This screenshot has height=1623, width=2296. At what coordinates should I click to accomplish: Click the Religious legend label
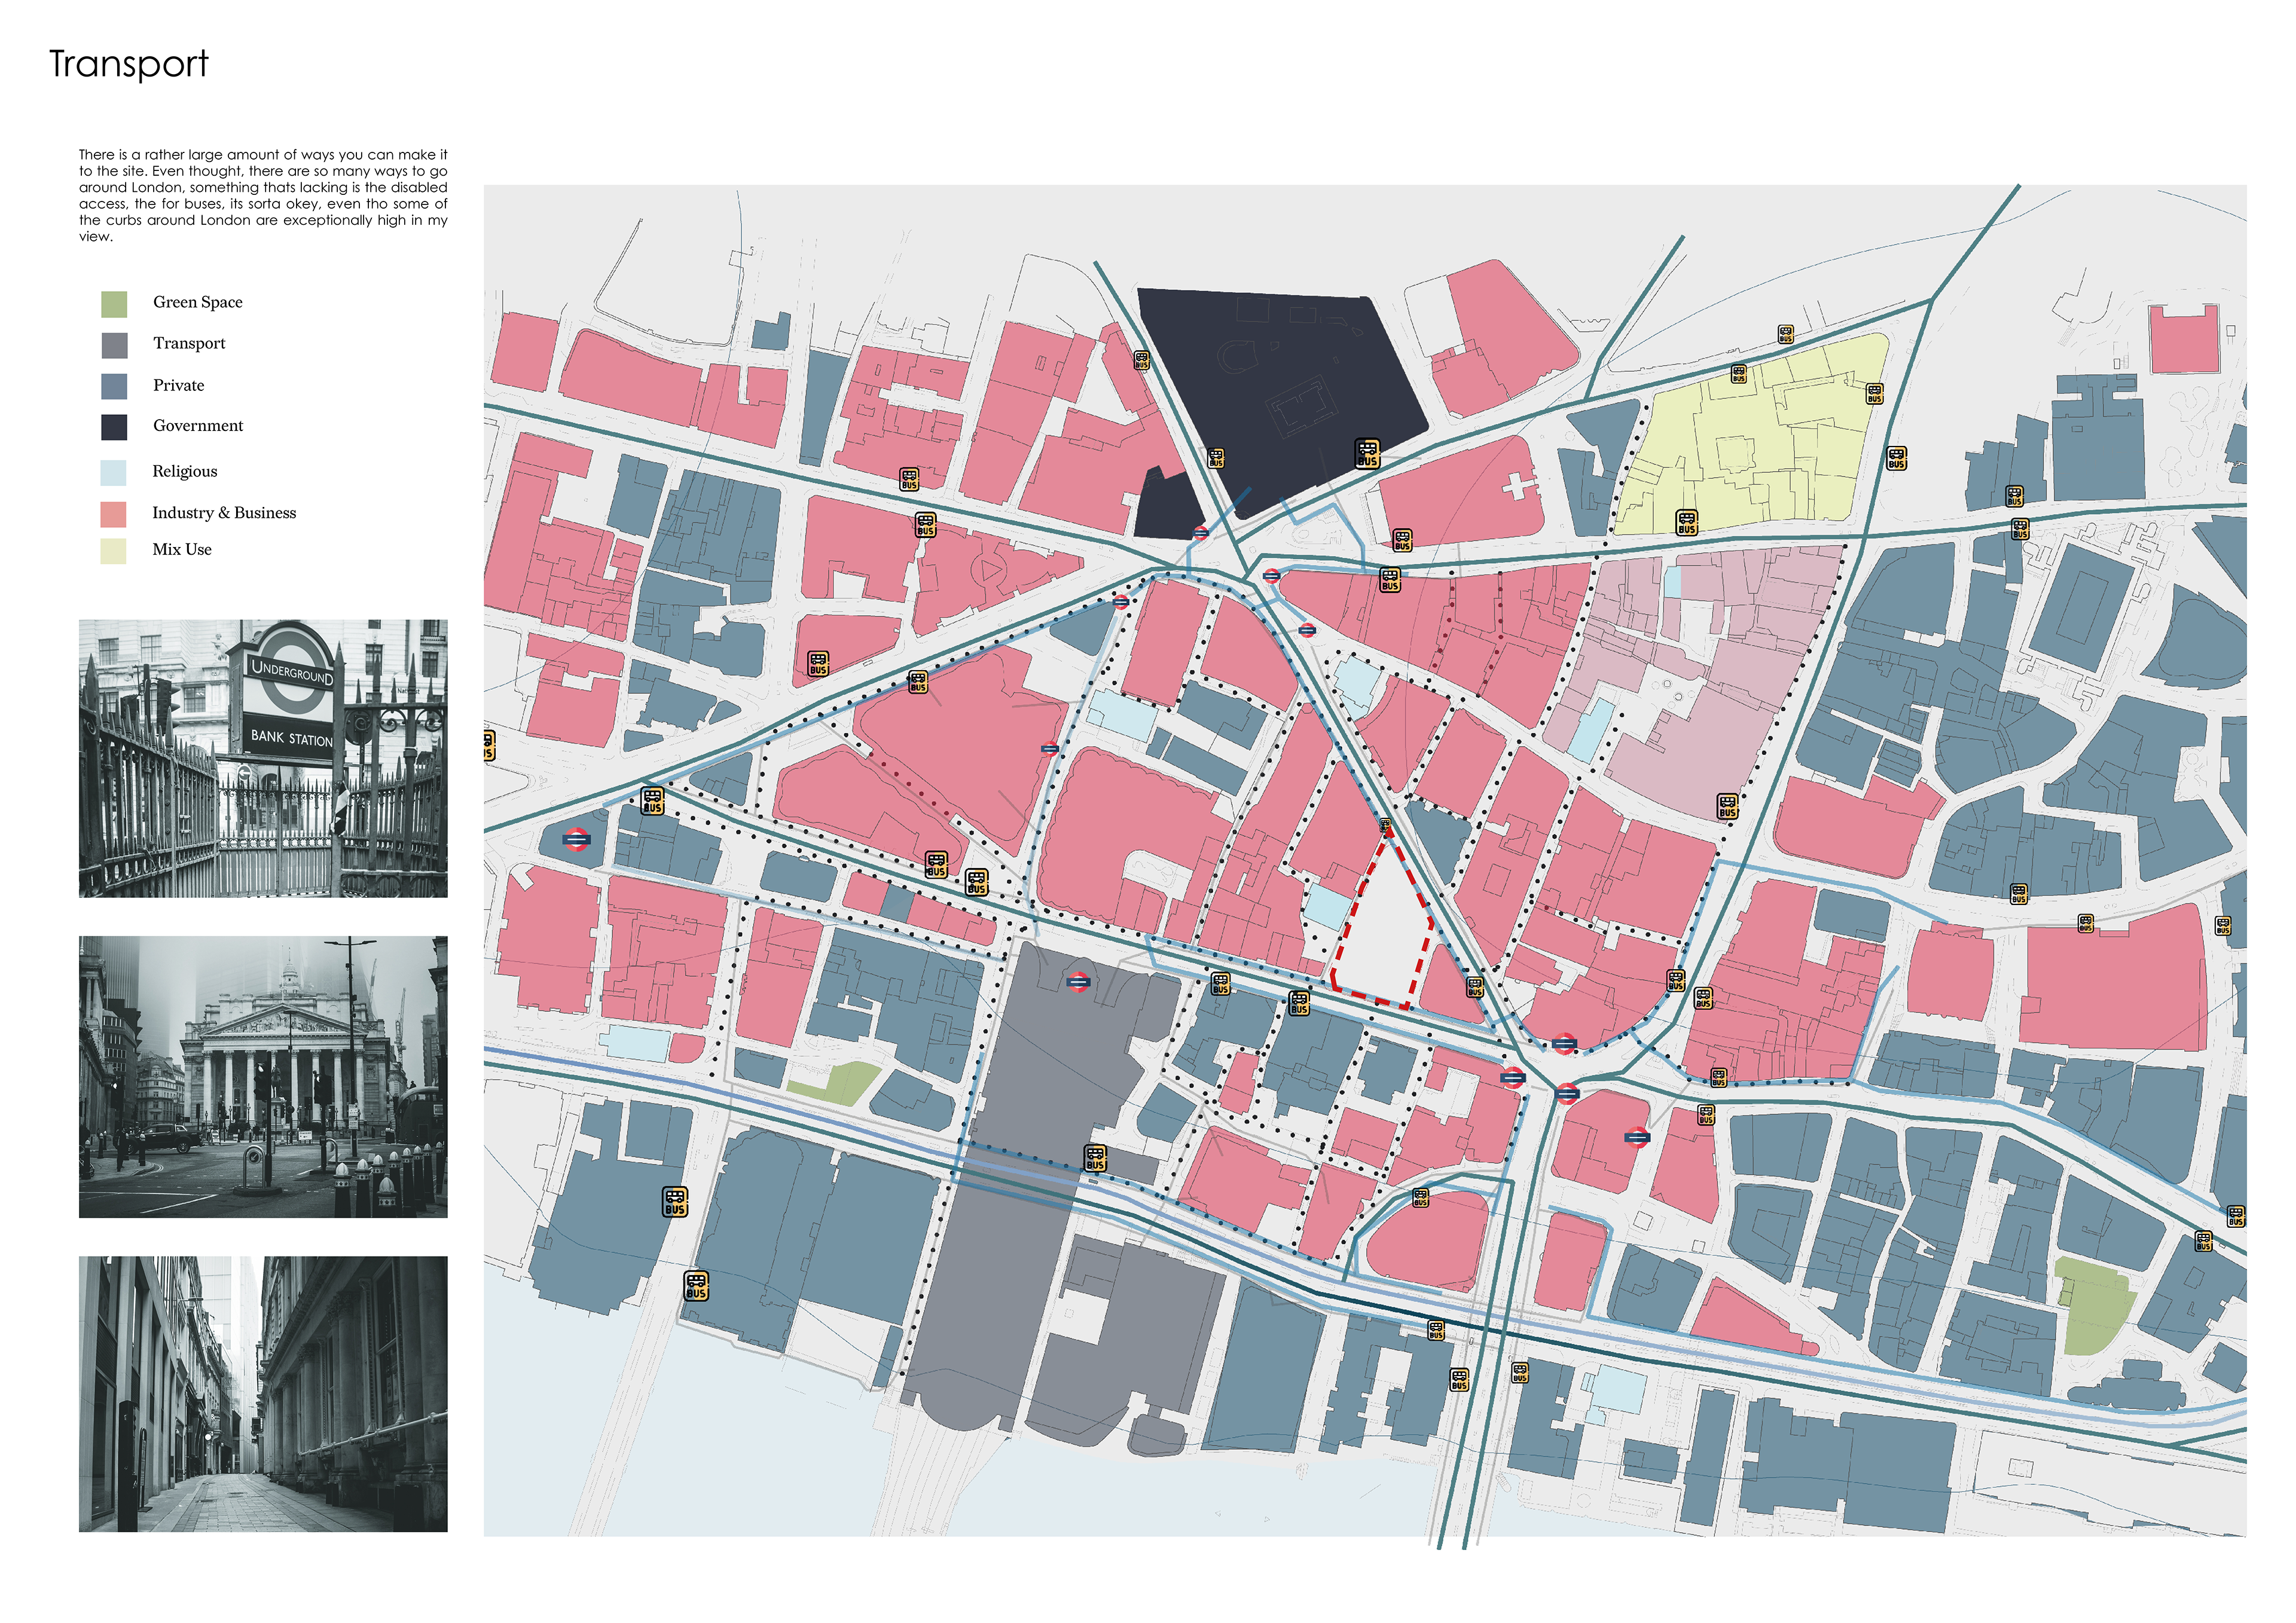tap(184, 471)
